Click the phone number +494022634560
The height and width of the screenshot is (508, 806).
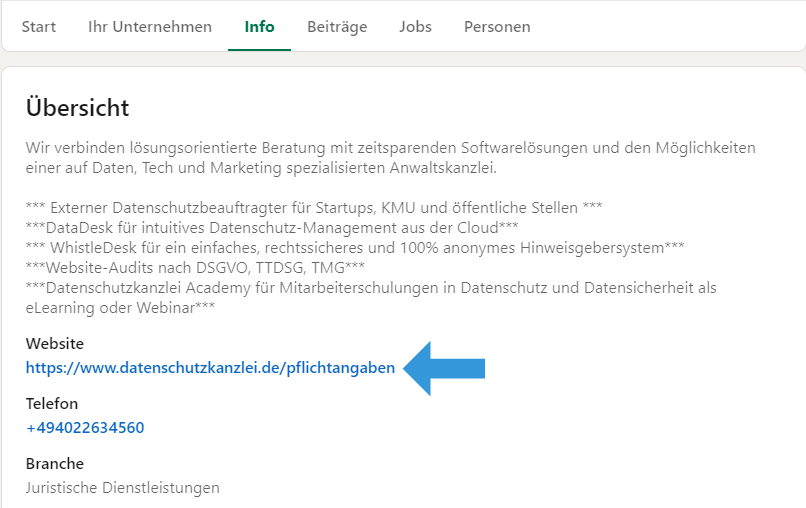[x=85, y=428]
